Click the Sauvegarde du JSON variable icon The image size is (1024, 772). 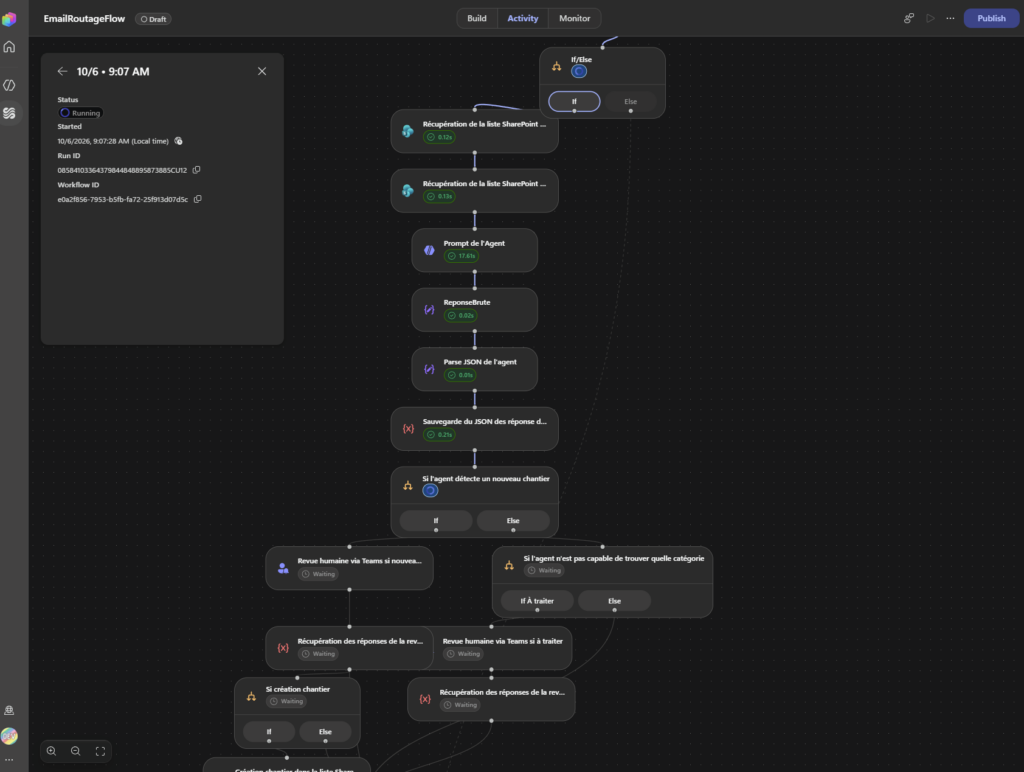(x=408, y=428)
